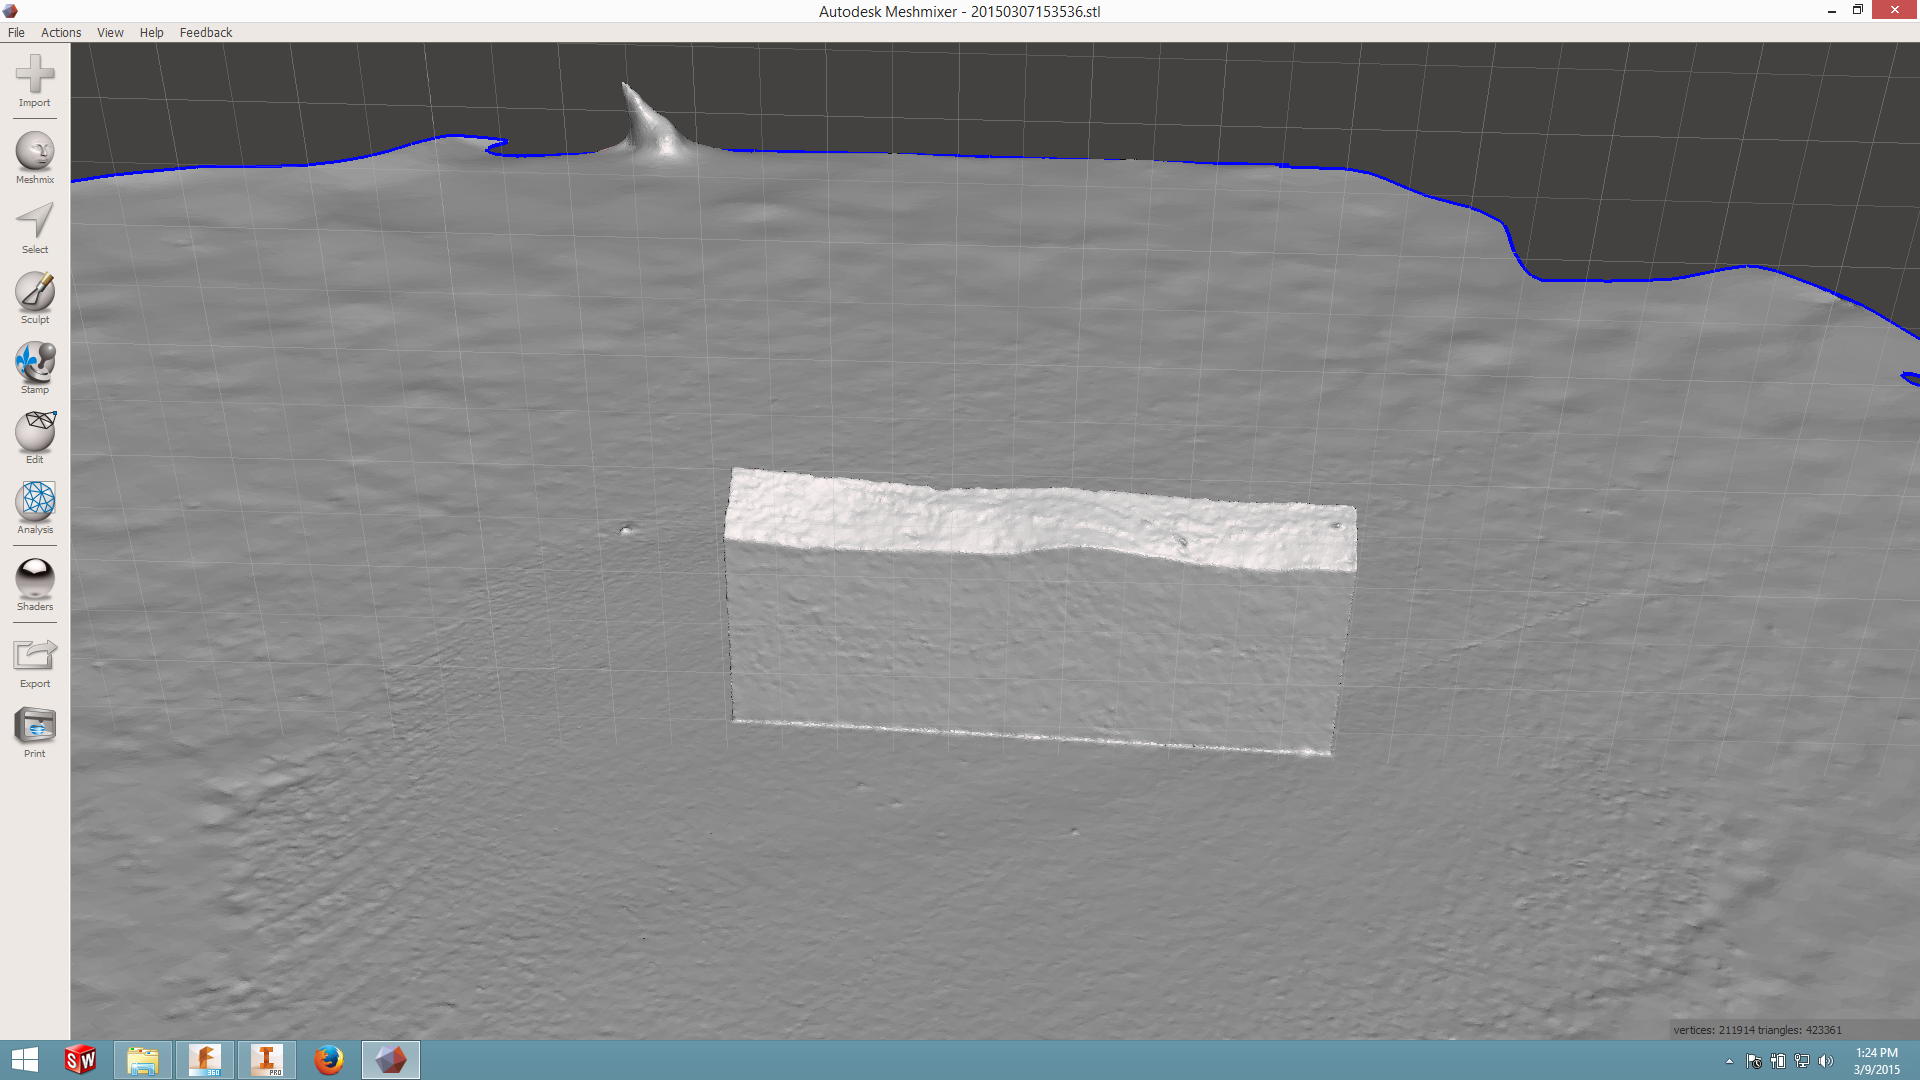Screen dimensions: 1920x1080
Task: Activate the Select tool
Action: point(35,227)
